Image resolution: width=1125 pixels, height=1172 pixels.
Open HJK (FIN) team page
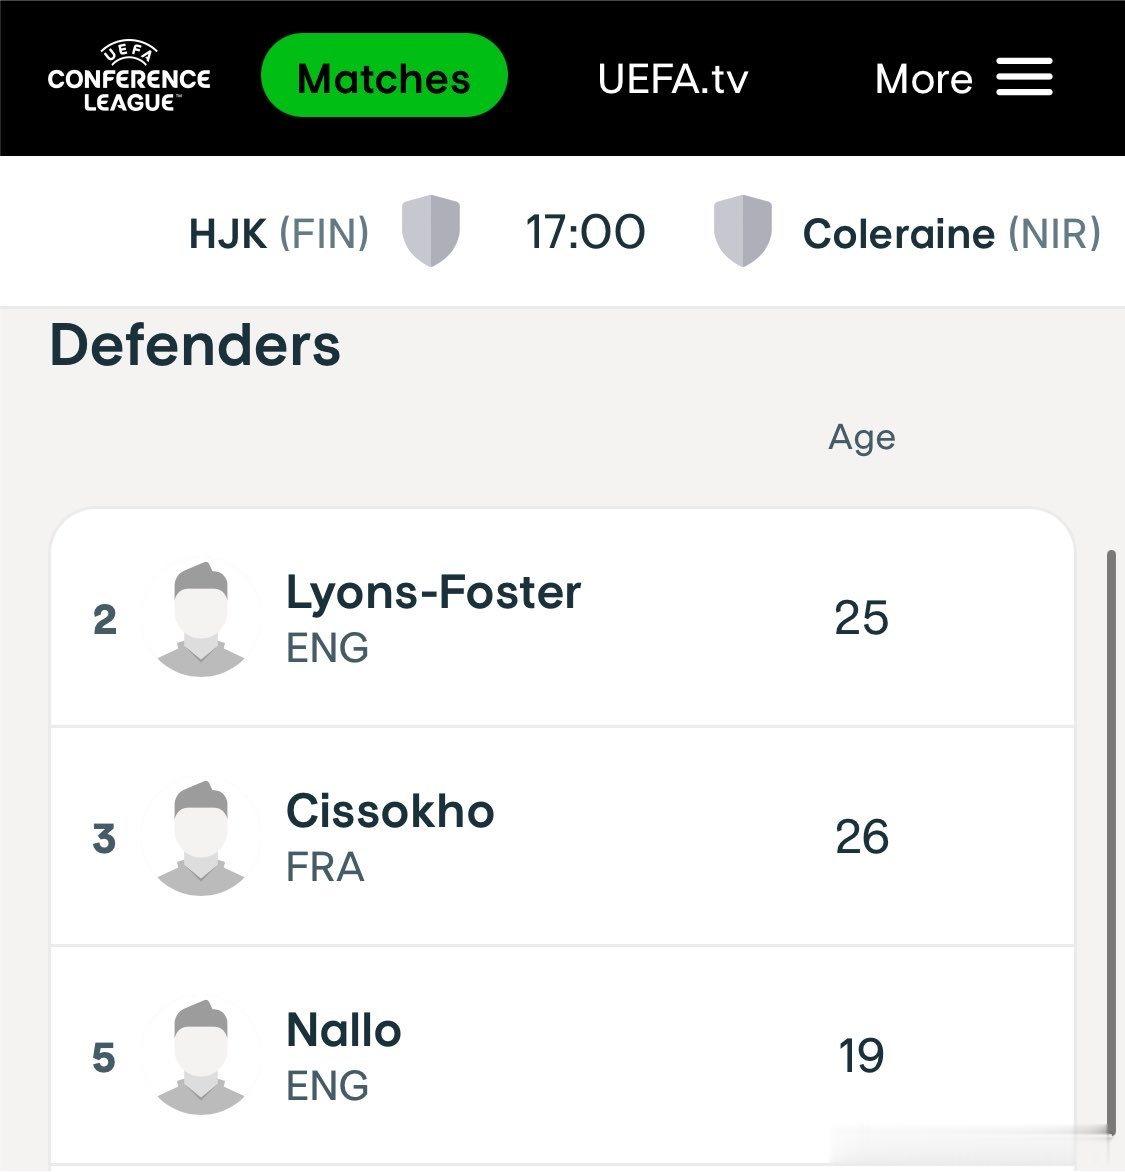(x=279, y=233)
